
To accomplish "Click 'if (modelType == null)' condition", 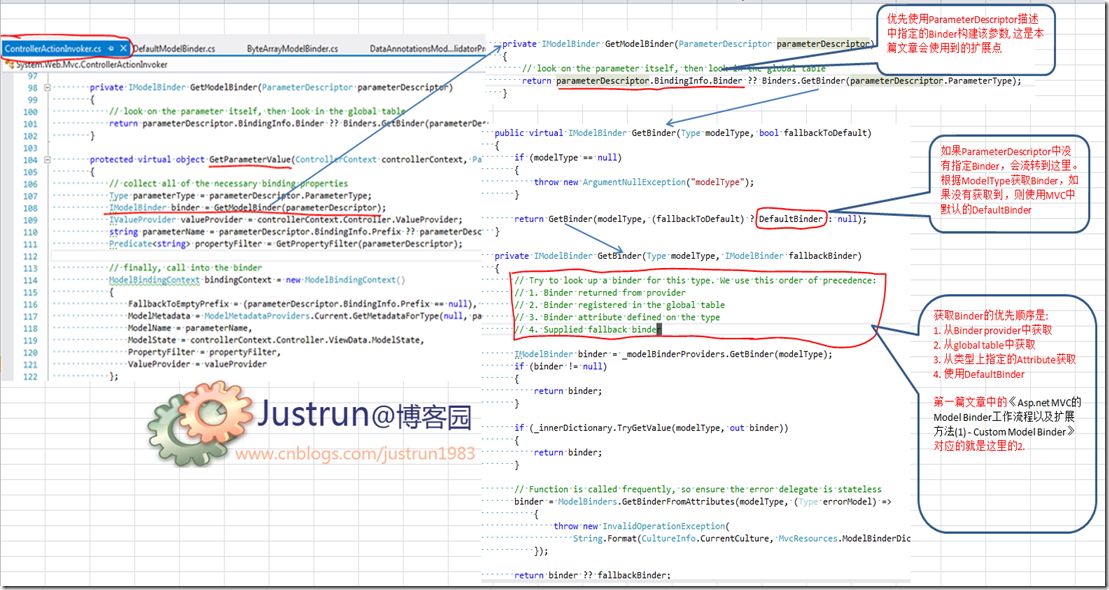I will pyautogui.click(x=569, y=157).
